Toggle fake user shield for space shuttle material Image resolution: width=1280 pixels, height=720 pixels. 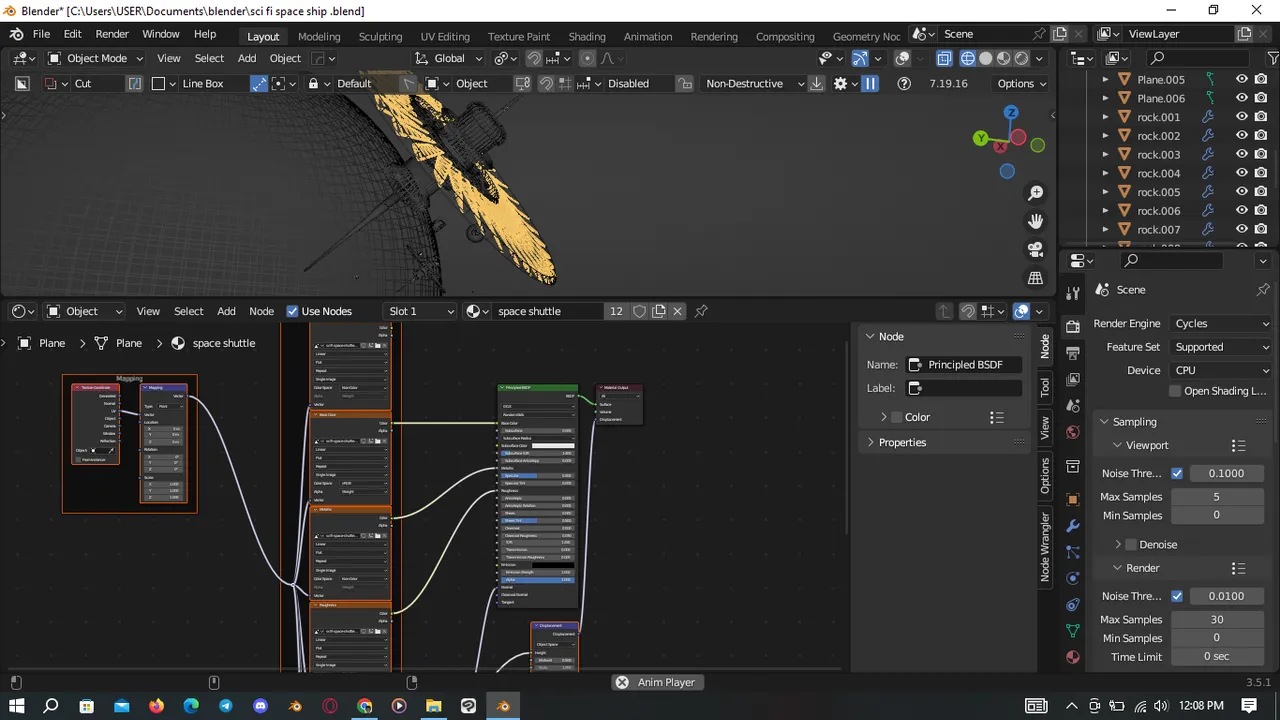pyautogui.click(x=639, y=311)
